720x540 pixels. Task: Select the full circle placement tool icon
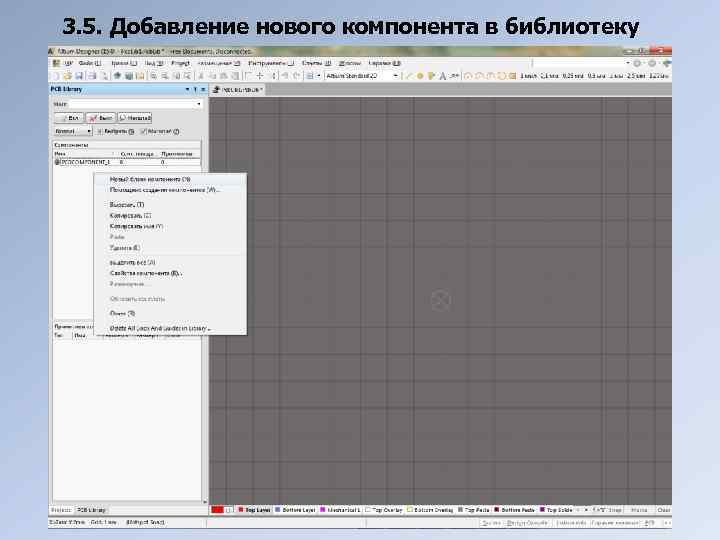(x=501, y=76)
